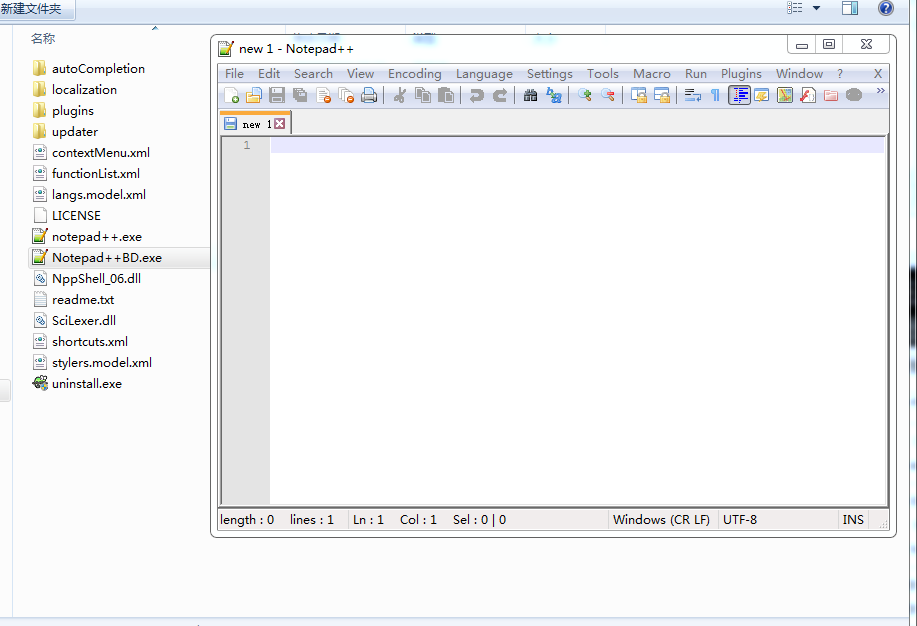Select NppShell_06.dll file
Image resolution: width=917 pixels, height=626 pixels.
coord(96,278)
